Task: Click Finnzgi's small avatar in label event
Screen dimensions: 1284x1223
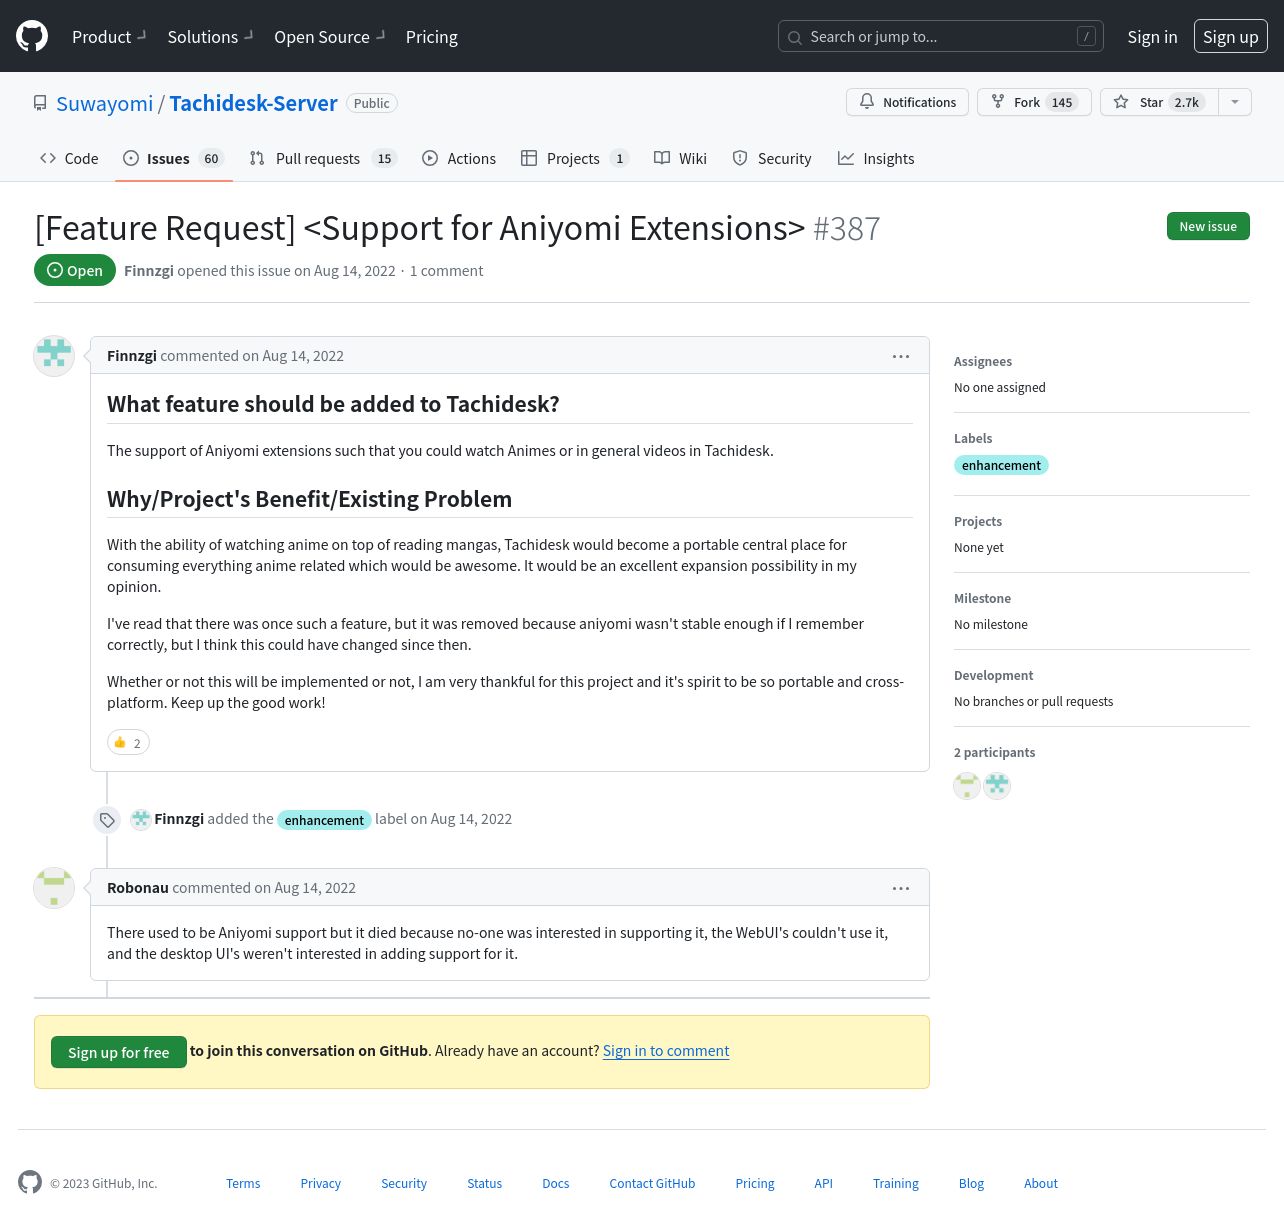Action: [141, 819]
